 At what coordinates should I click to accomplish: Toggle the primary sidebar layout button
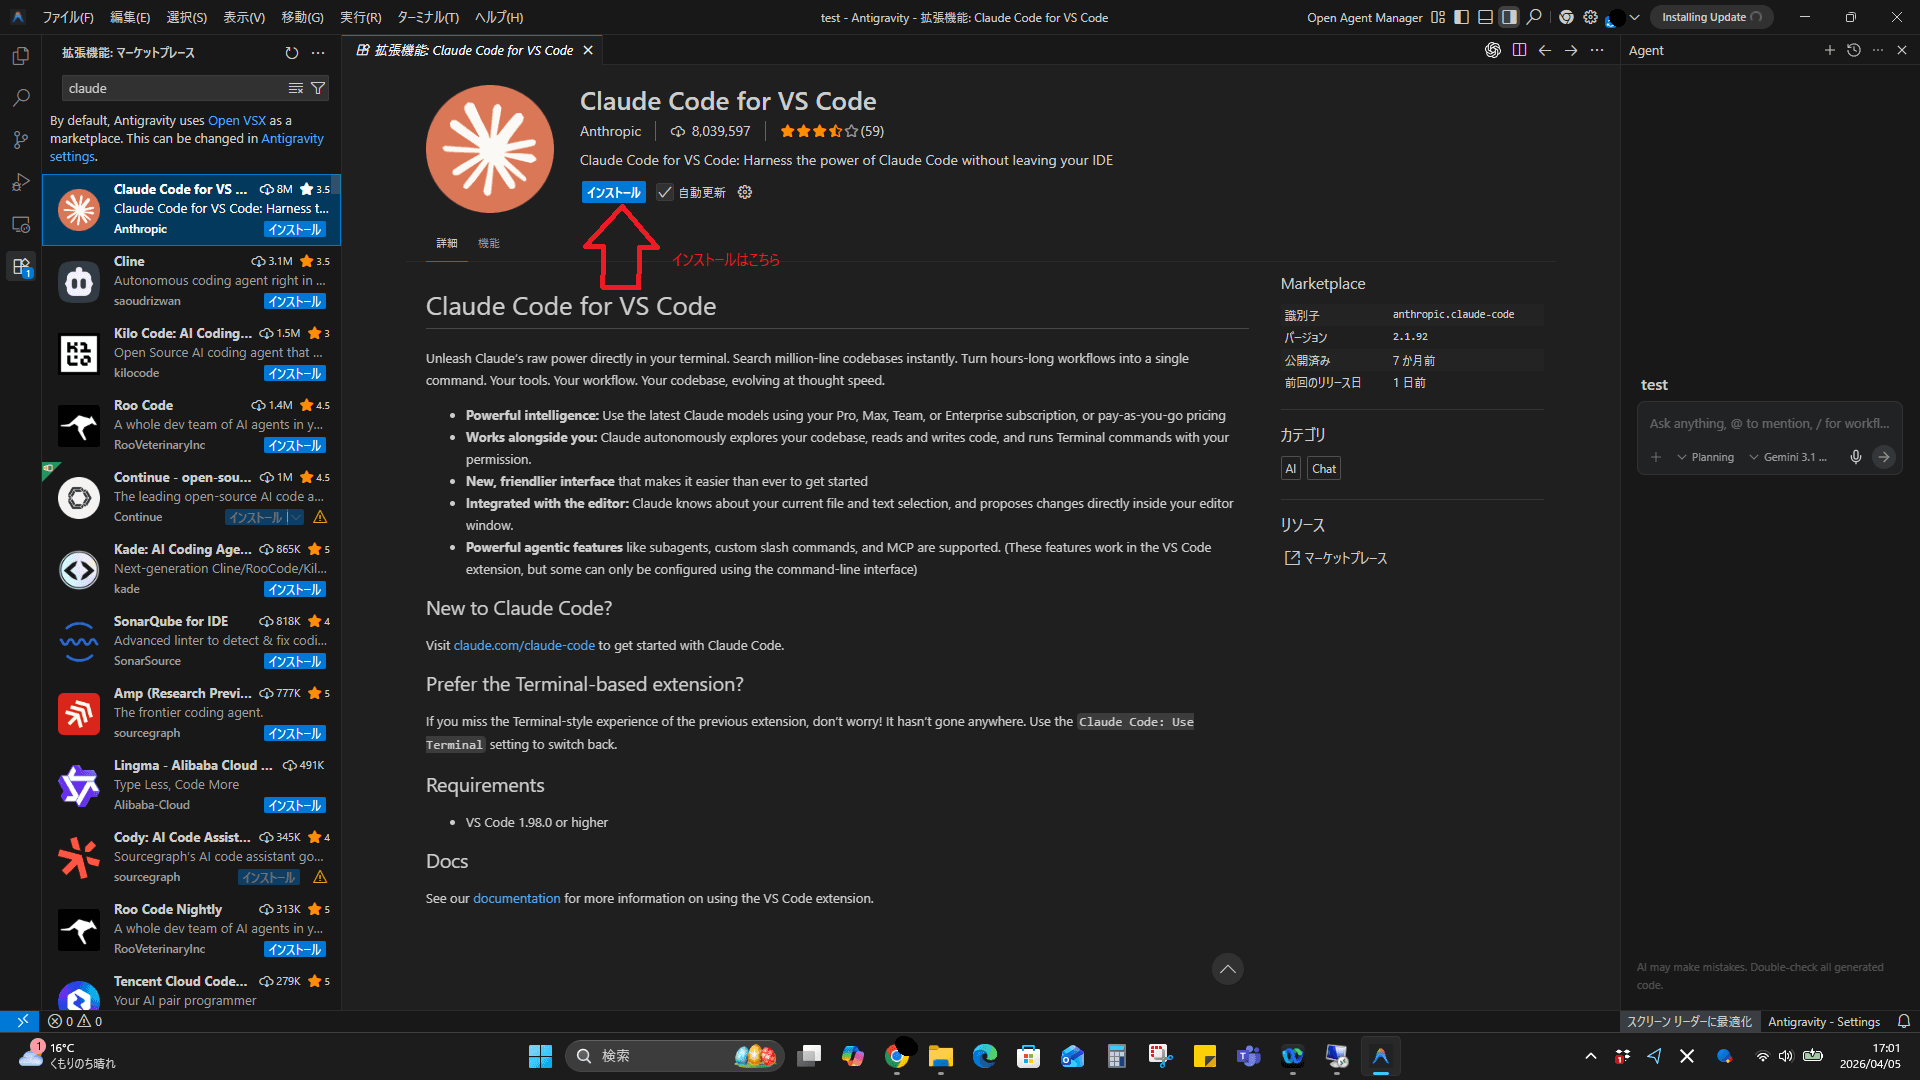pos(1461,17)
